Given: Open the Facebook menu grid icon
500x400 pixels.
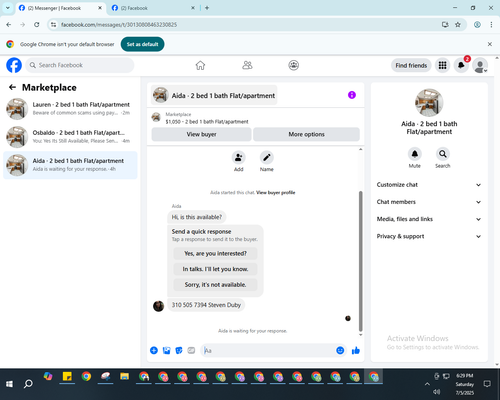Looking at the screenshot, I should [442, 65].
